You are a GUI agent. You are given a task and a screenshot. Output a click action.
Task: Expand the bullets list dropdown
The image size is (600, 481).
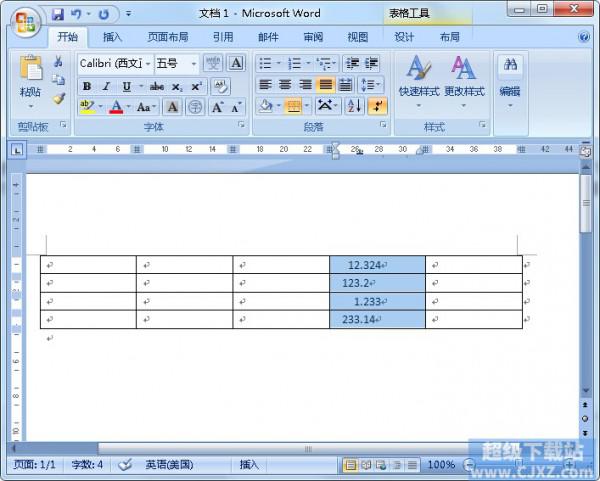click(x=279, y=63)
